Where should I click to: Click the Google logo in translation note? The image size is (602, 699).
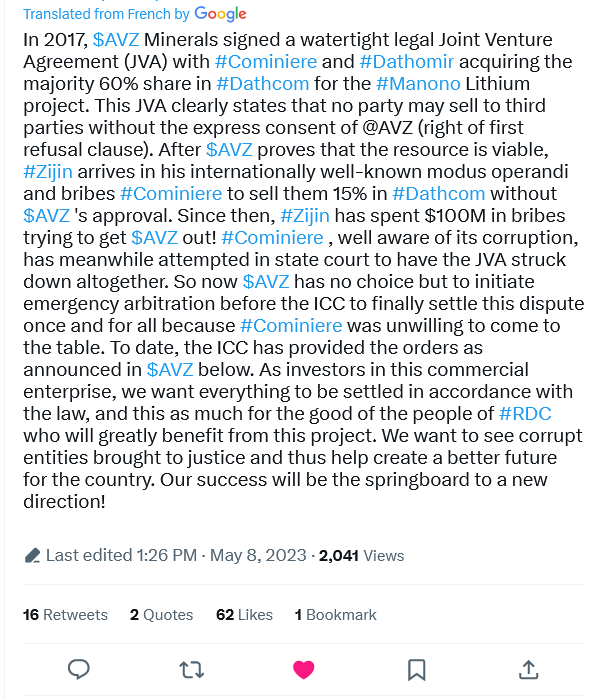click(220, 14)
